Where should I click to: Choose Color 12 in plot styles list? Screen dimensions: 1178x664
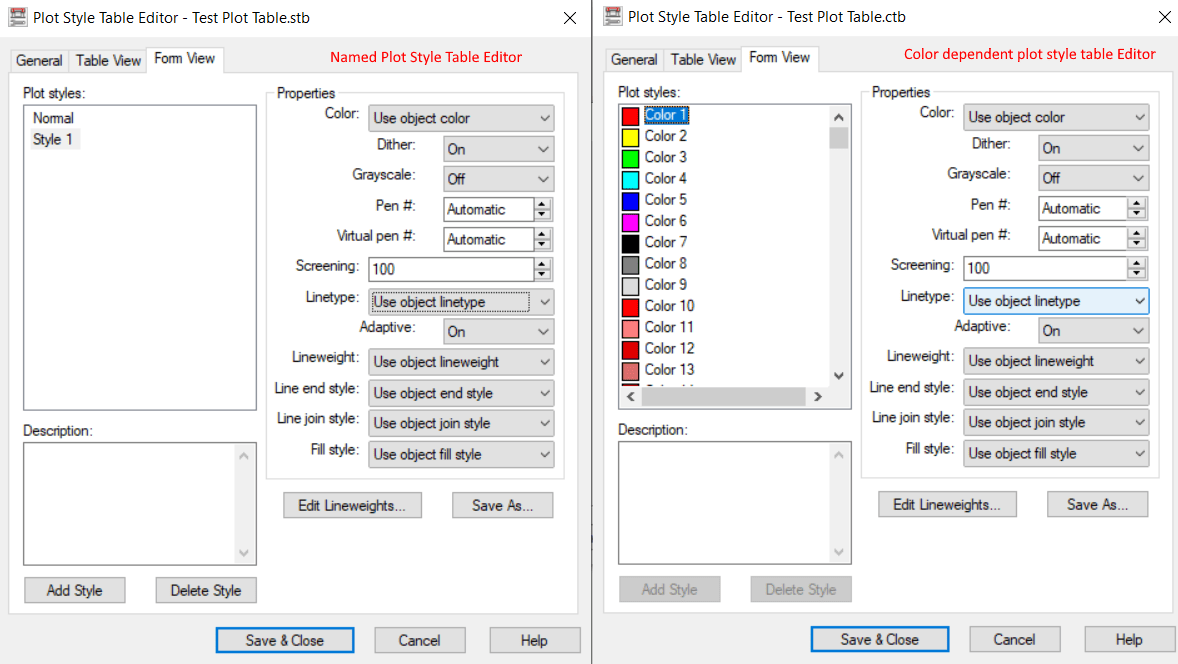(669, 349)
